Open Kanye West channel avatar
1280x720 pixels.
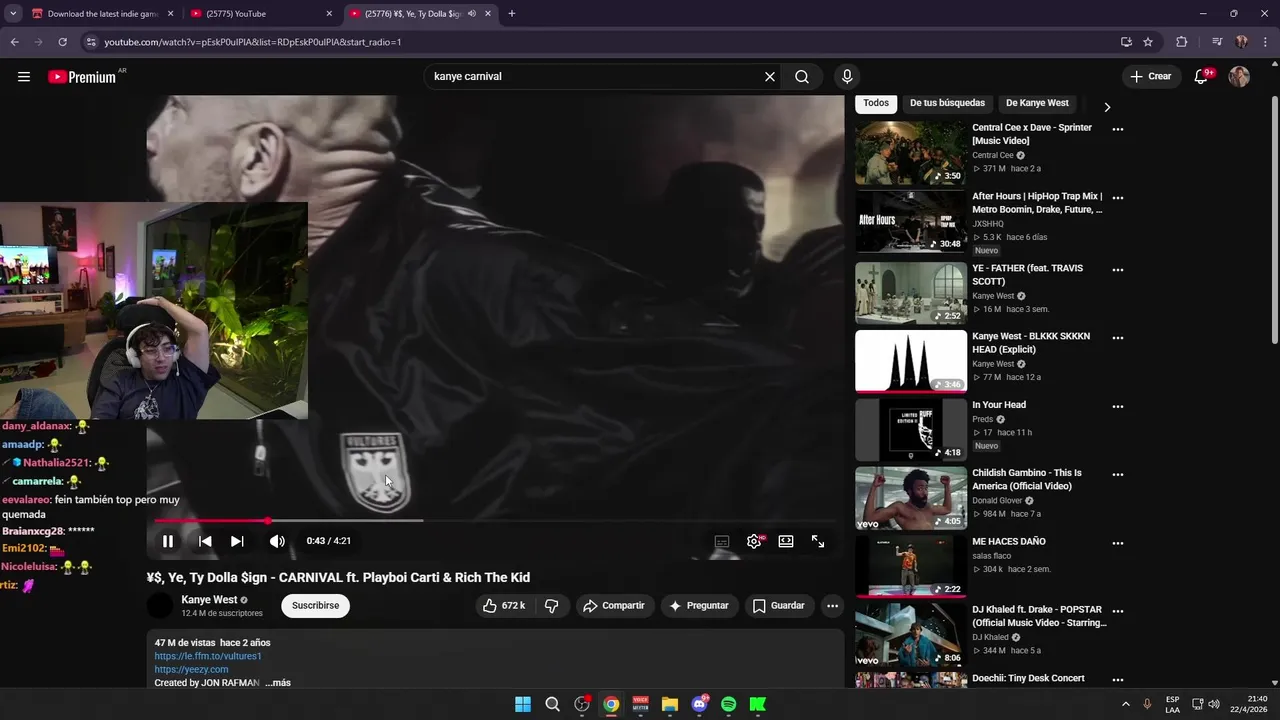160,605
